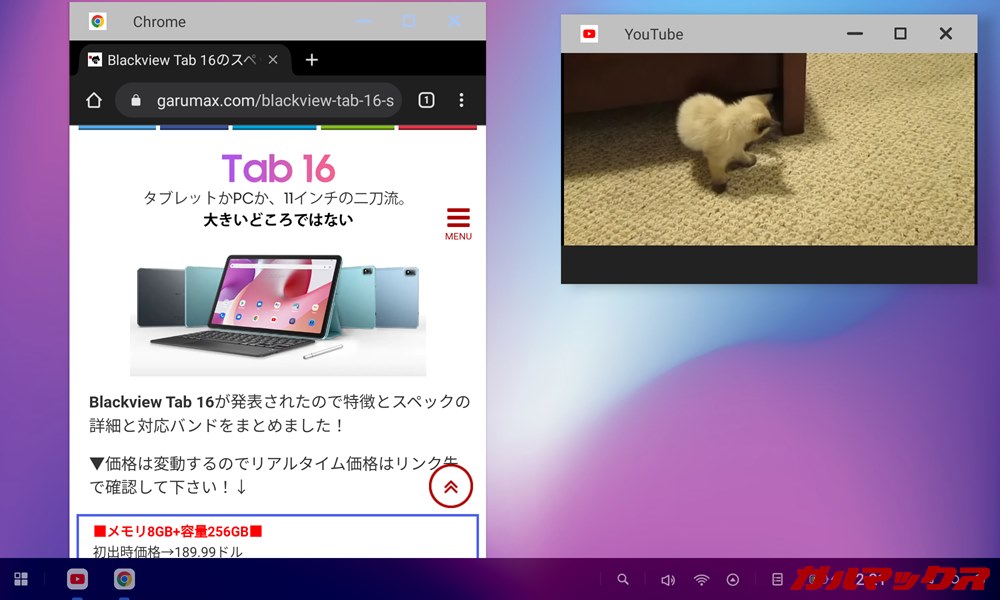Click the Tab 16 tablet product image
This screenshot has width=1000, height=600.
[277, 312]
